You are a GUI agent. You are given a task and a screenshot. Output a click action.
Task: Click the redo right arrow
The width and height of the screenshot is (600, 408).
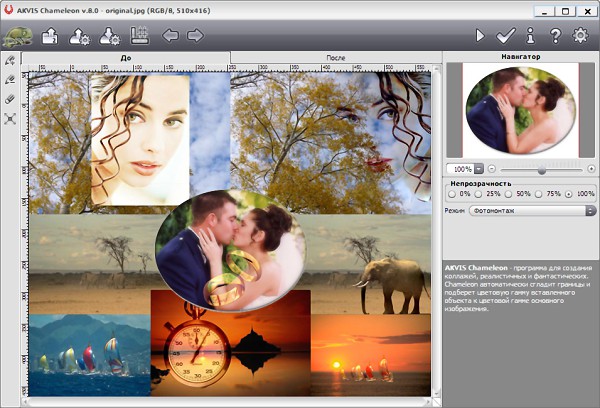[195, 36]
